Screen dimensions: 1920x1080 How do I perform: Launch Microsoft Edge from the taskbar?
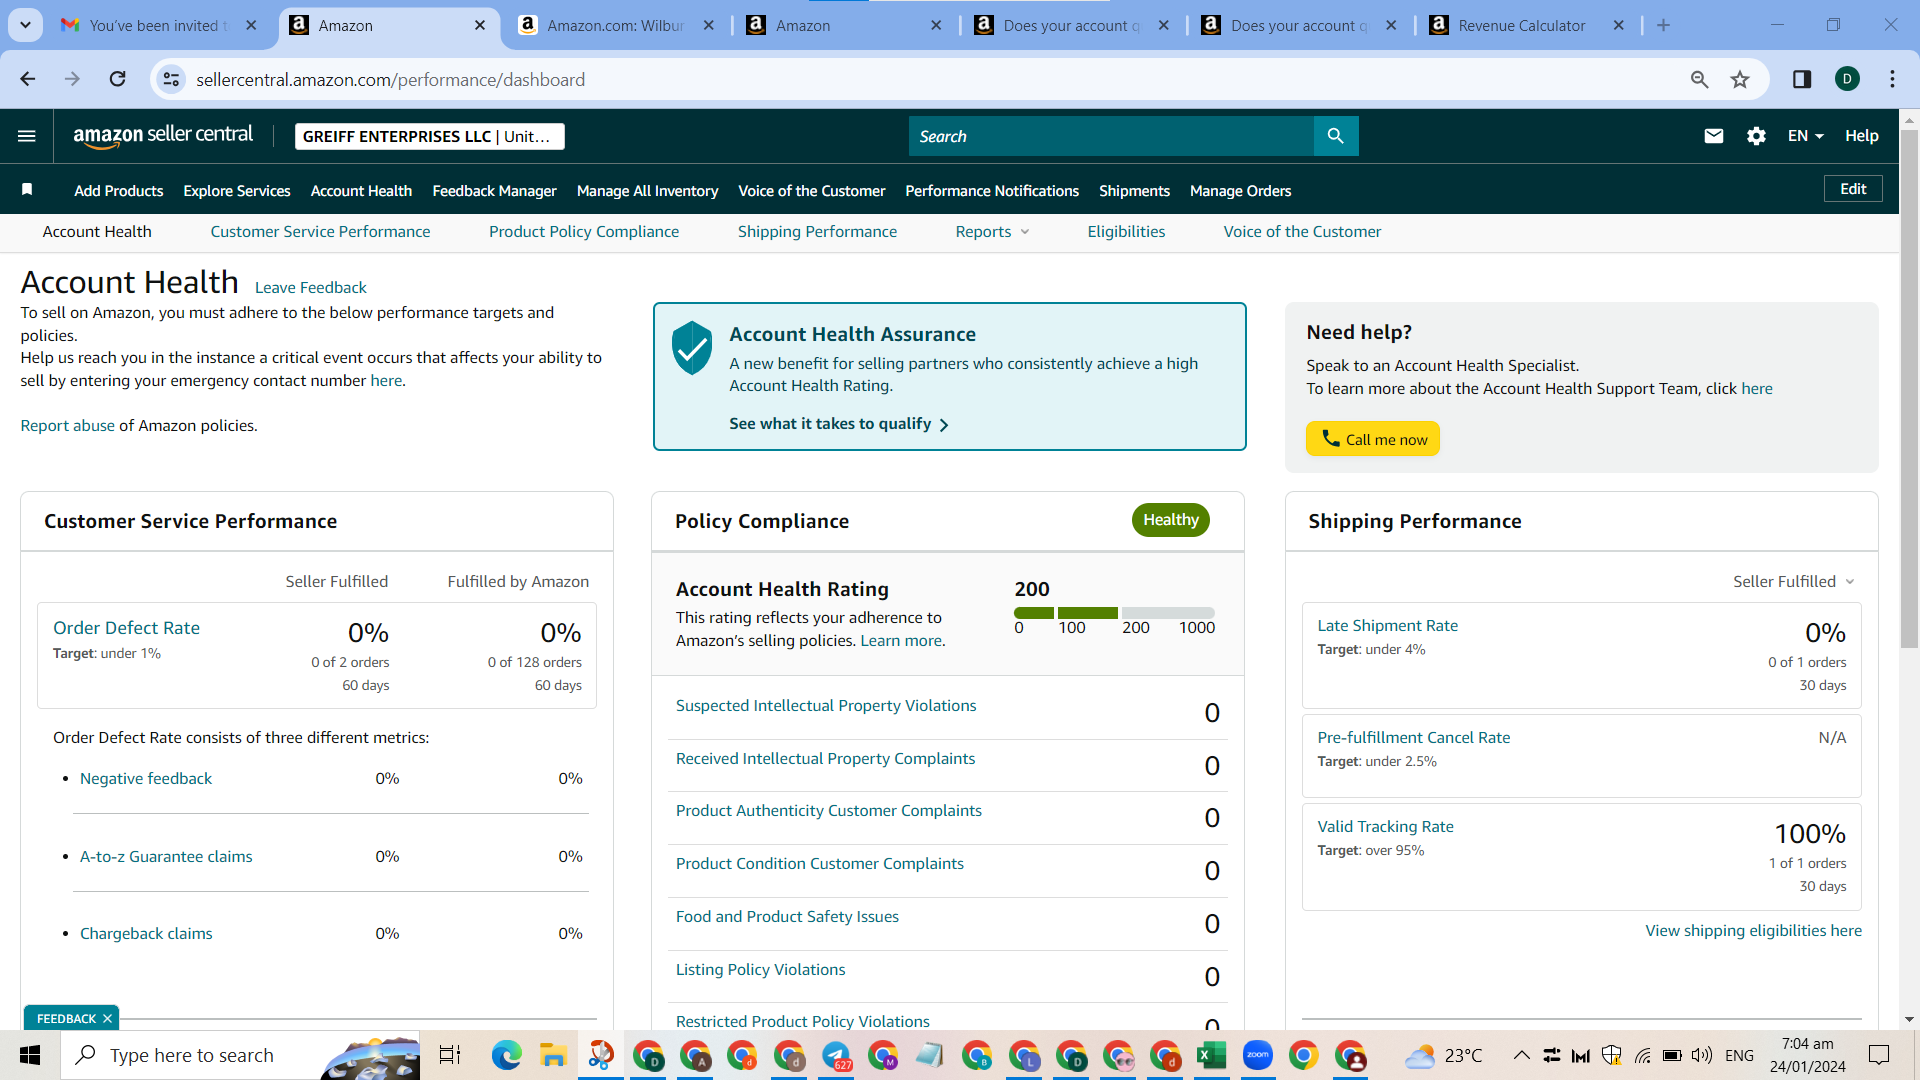[507, 1055]
